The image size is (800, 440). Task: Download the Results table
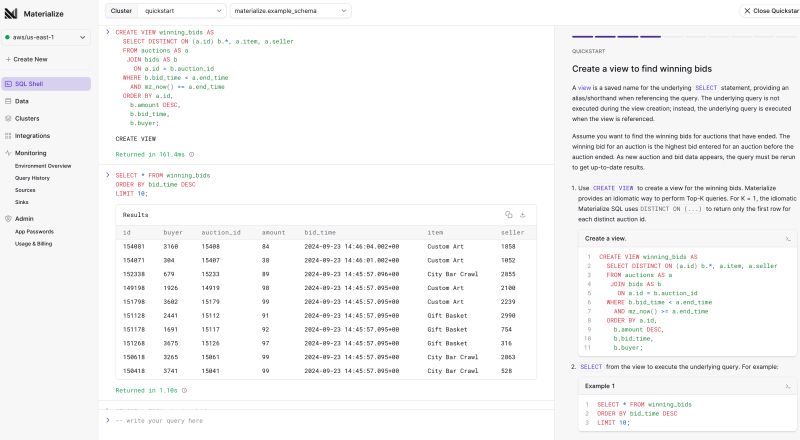tap(522, 215)
